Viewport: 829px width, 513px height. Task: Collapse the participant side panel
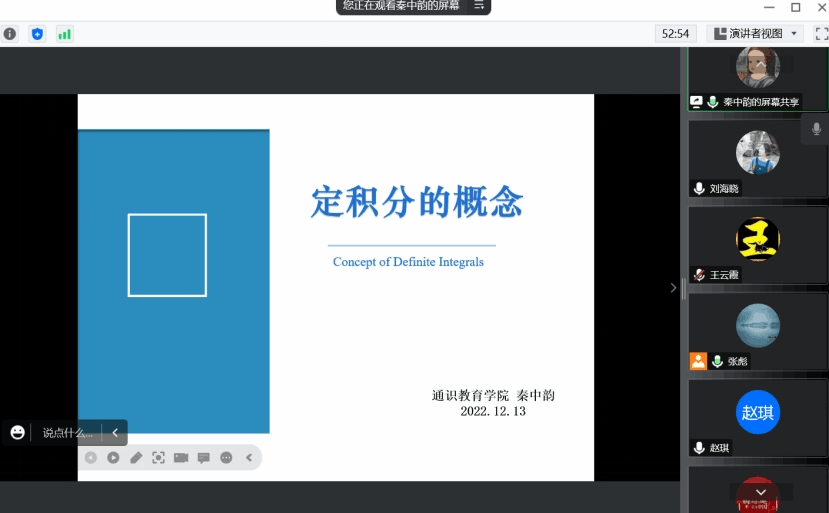click(x=673, y=288)
